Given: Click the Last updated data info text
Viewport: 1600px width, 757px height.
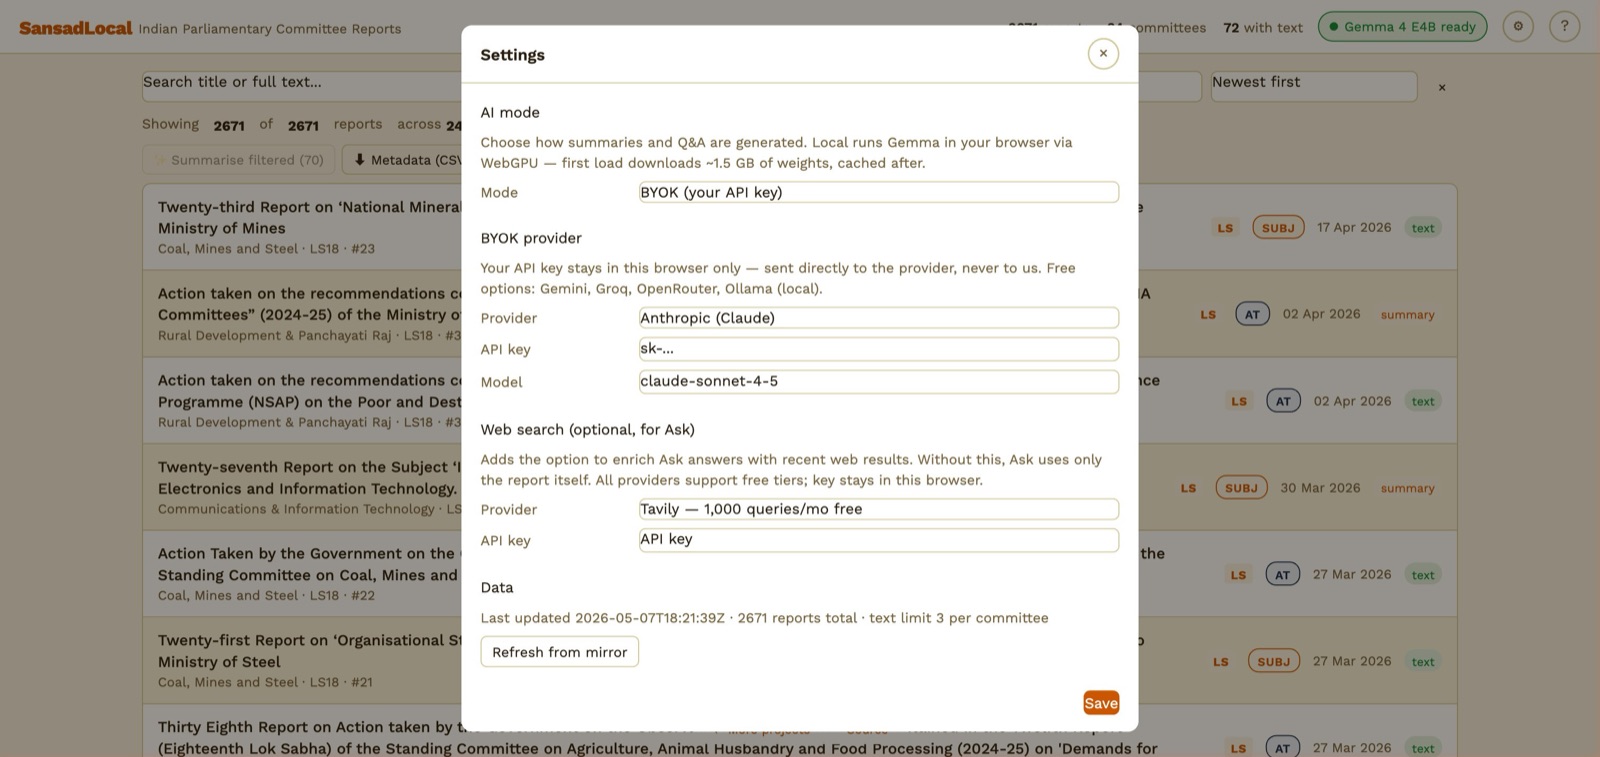Looking at the screenshot, I should pyautogui.click(x=764, y=618).
